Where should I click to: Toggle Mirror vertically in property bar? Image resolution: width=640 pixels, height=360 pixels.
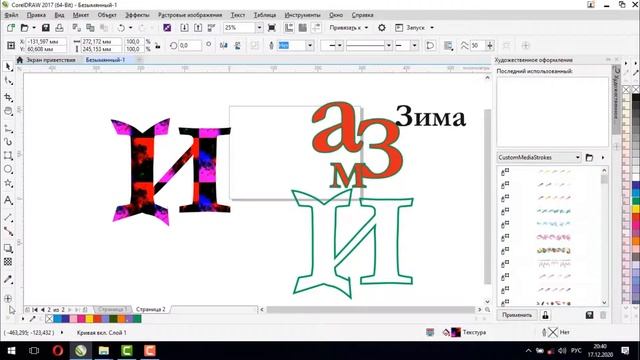tap(238, 46)
